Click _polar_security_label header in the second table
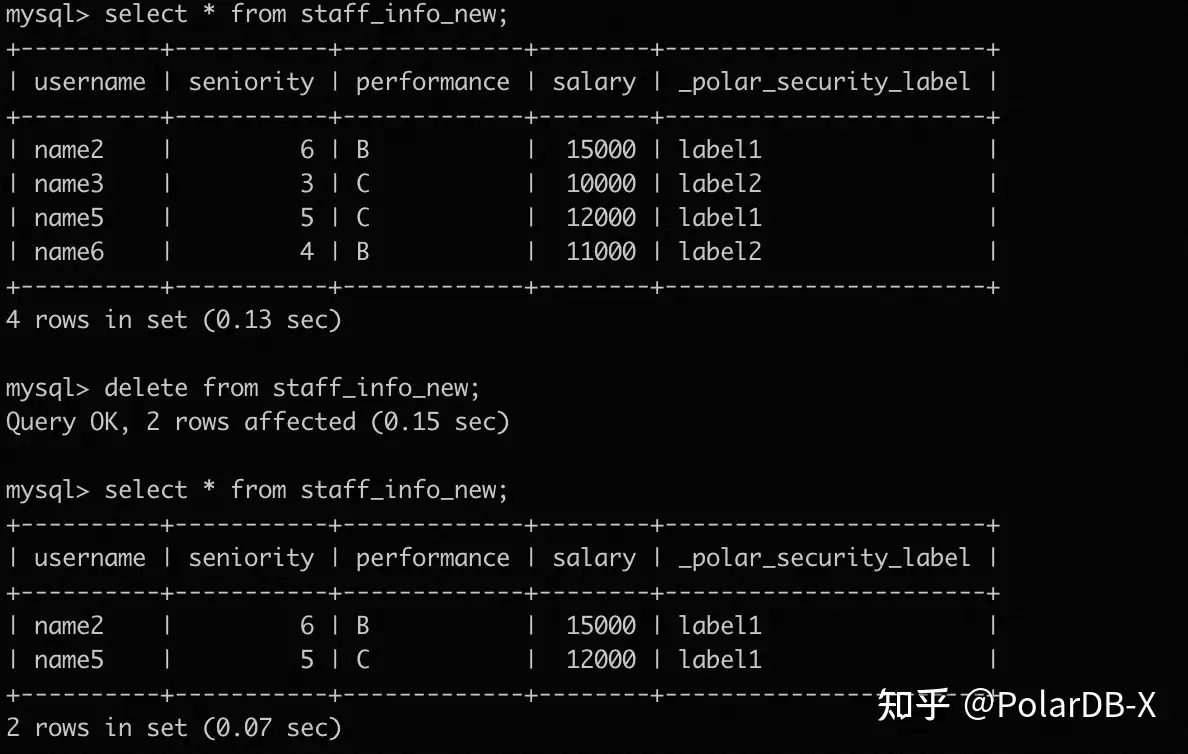This screenshot has height=754, width=1188. (x=824, y=558)
